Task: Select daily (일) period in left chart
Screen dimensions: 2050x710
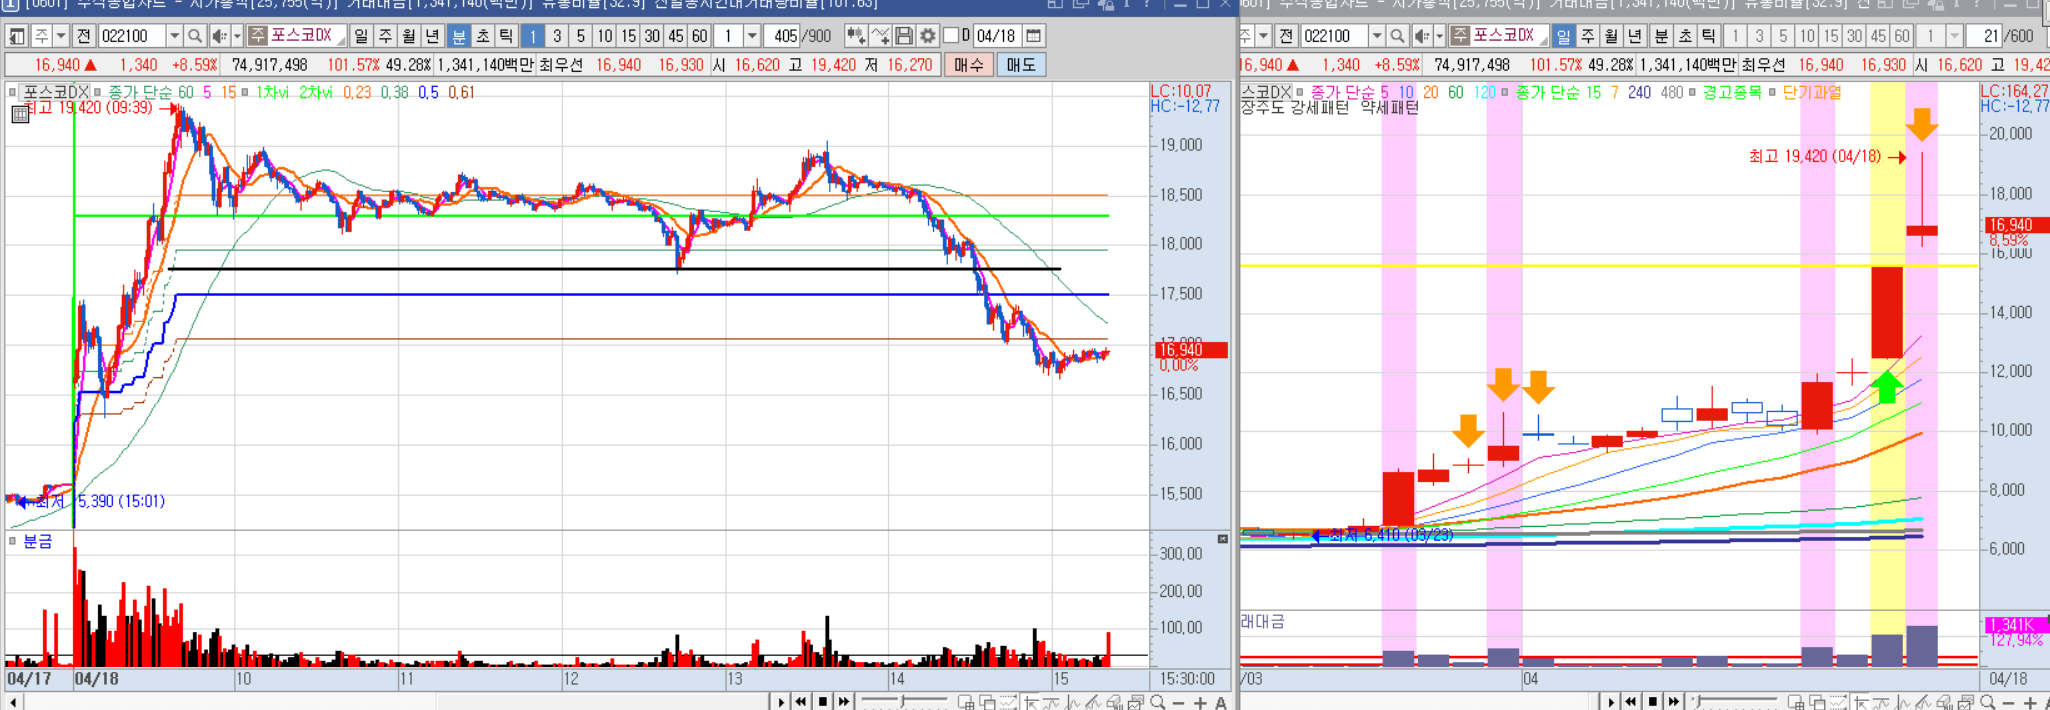Action: (x=361, y=36)
